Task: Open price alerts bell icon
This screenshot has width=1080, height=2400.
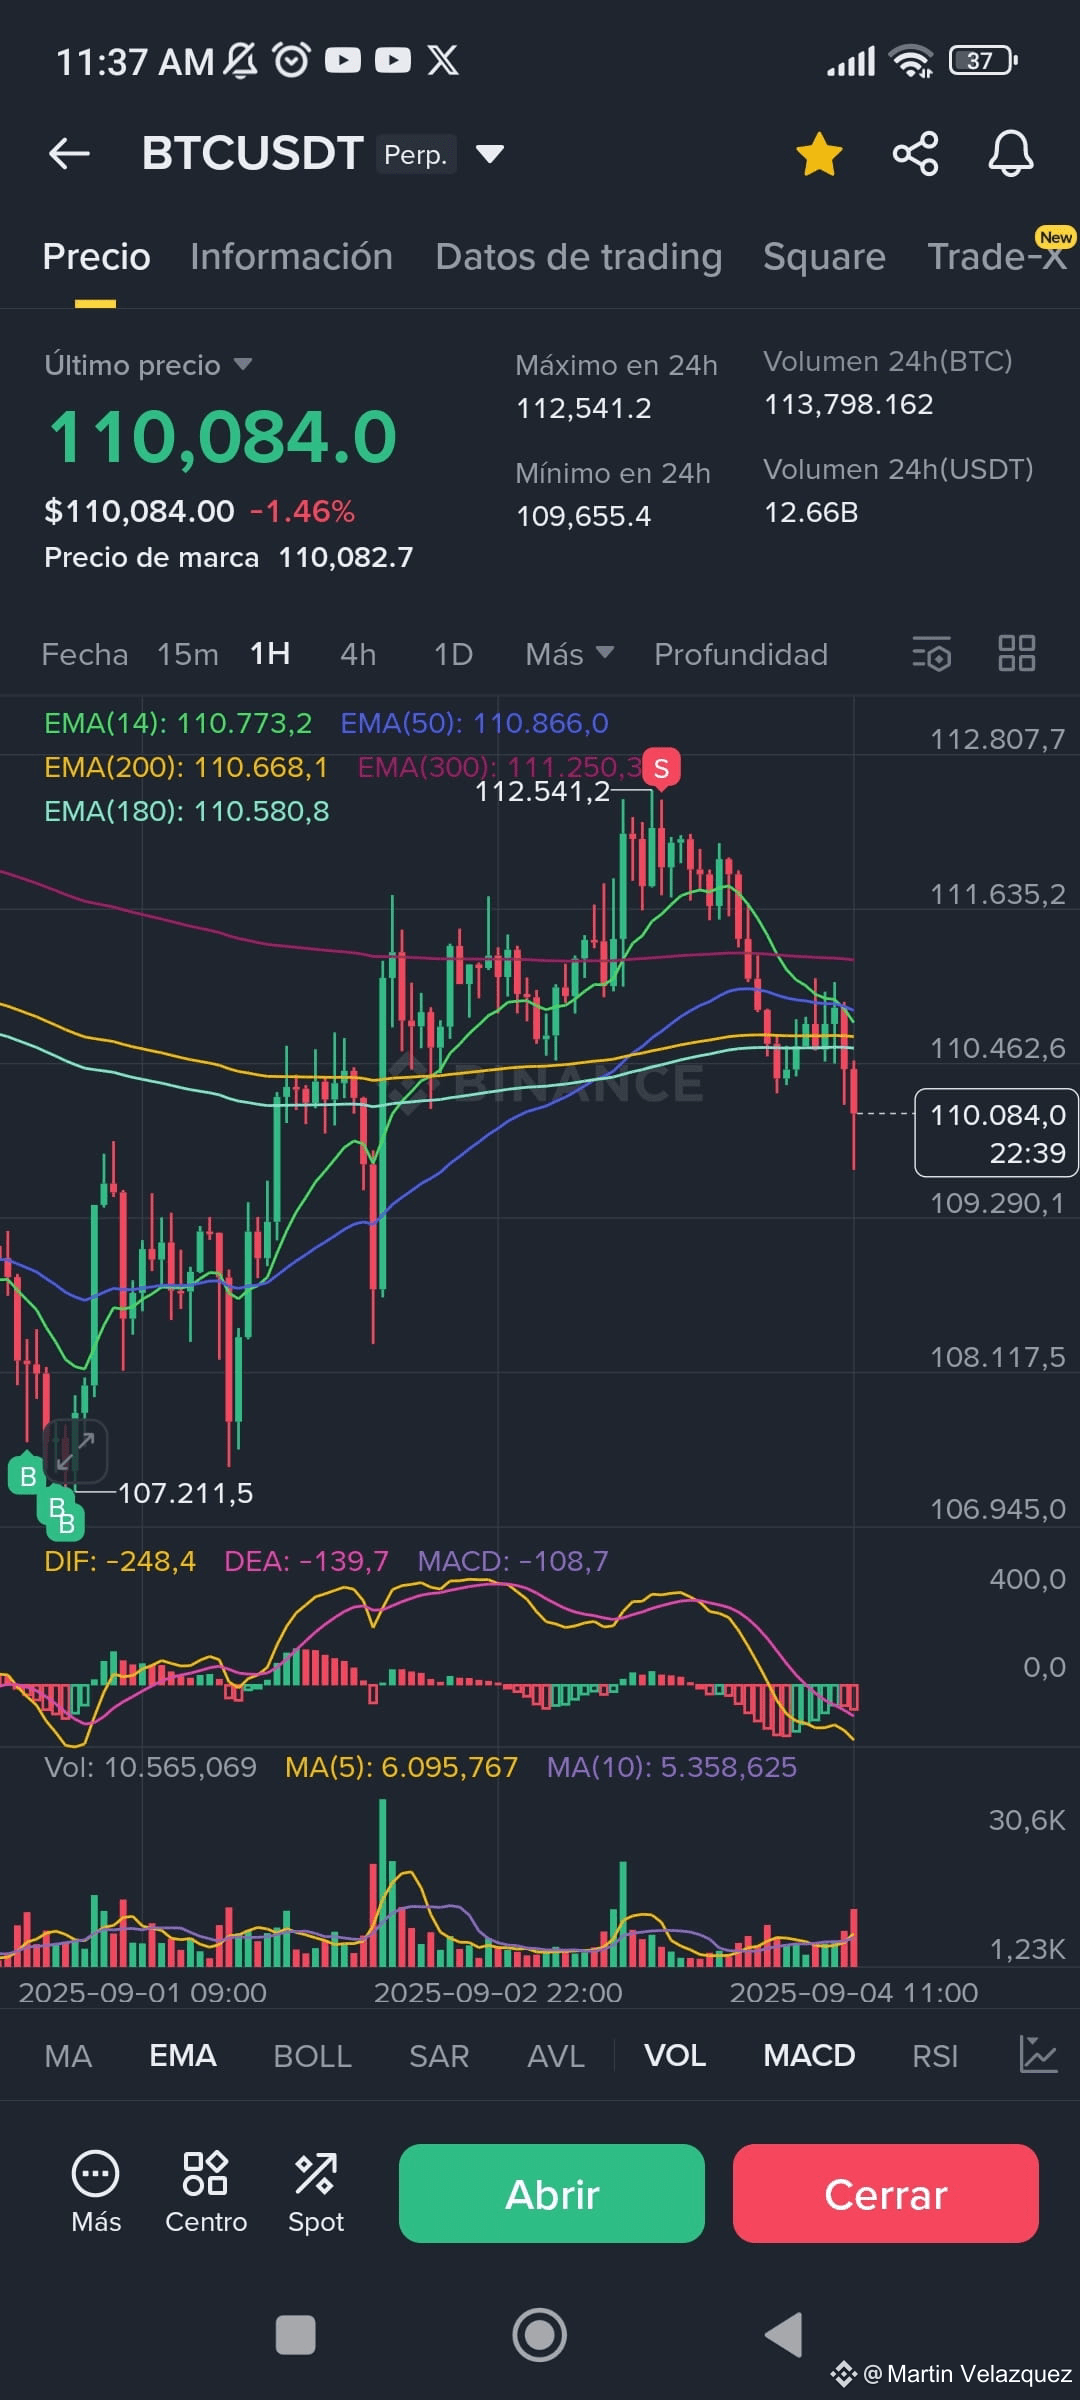Action: pos(1011,154)
